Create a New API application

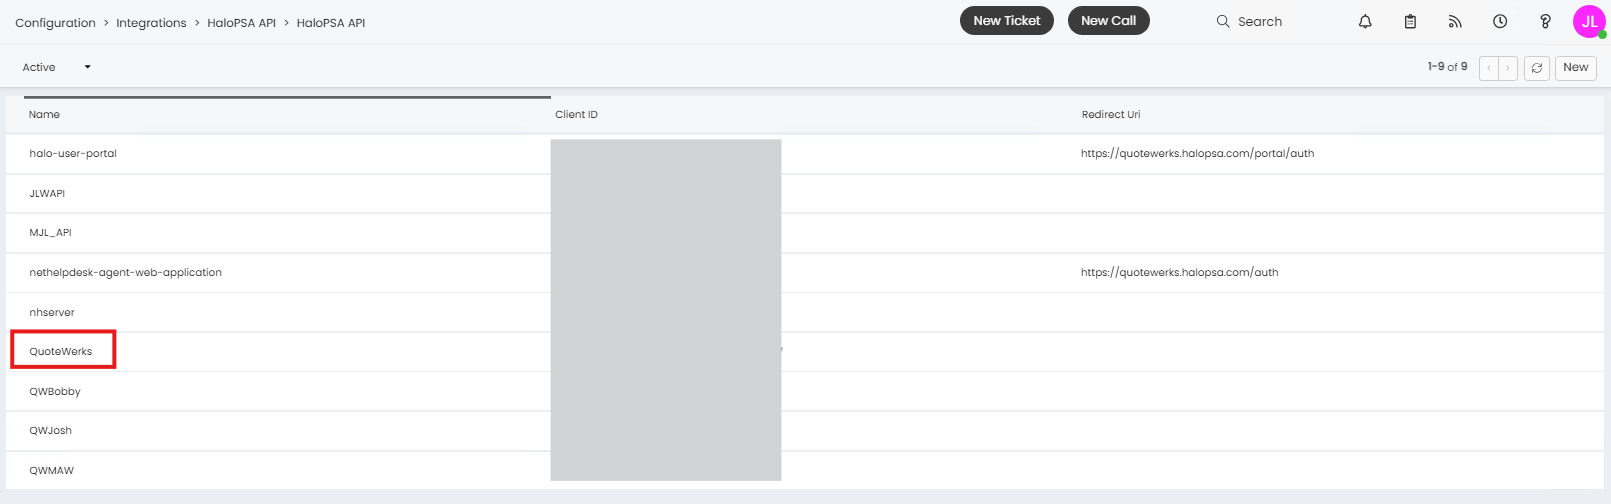point(1575,67)
